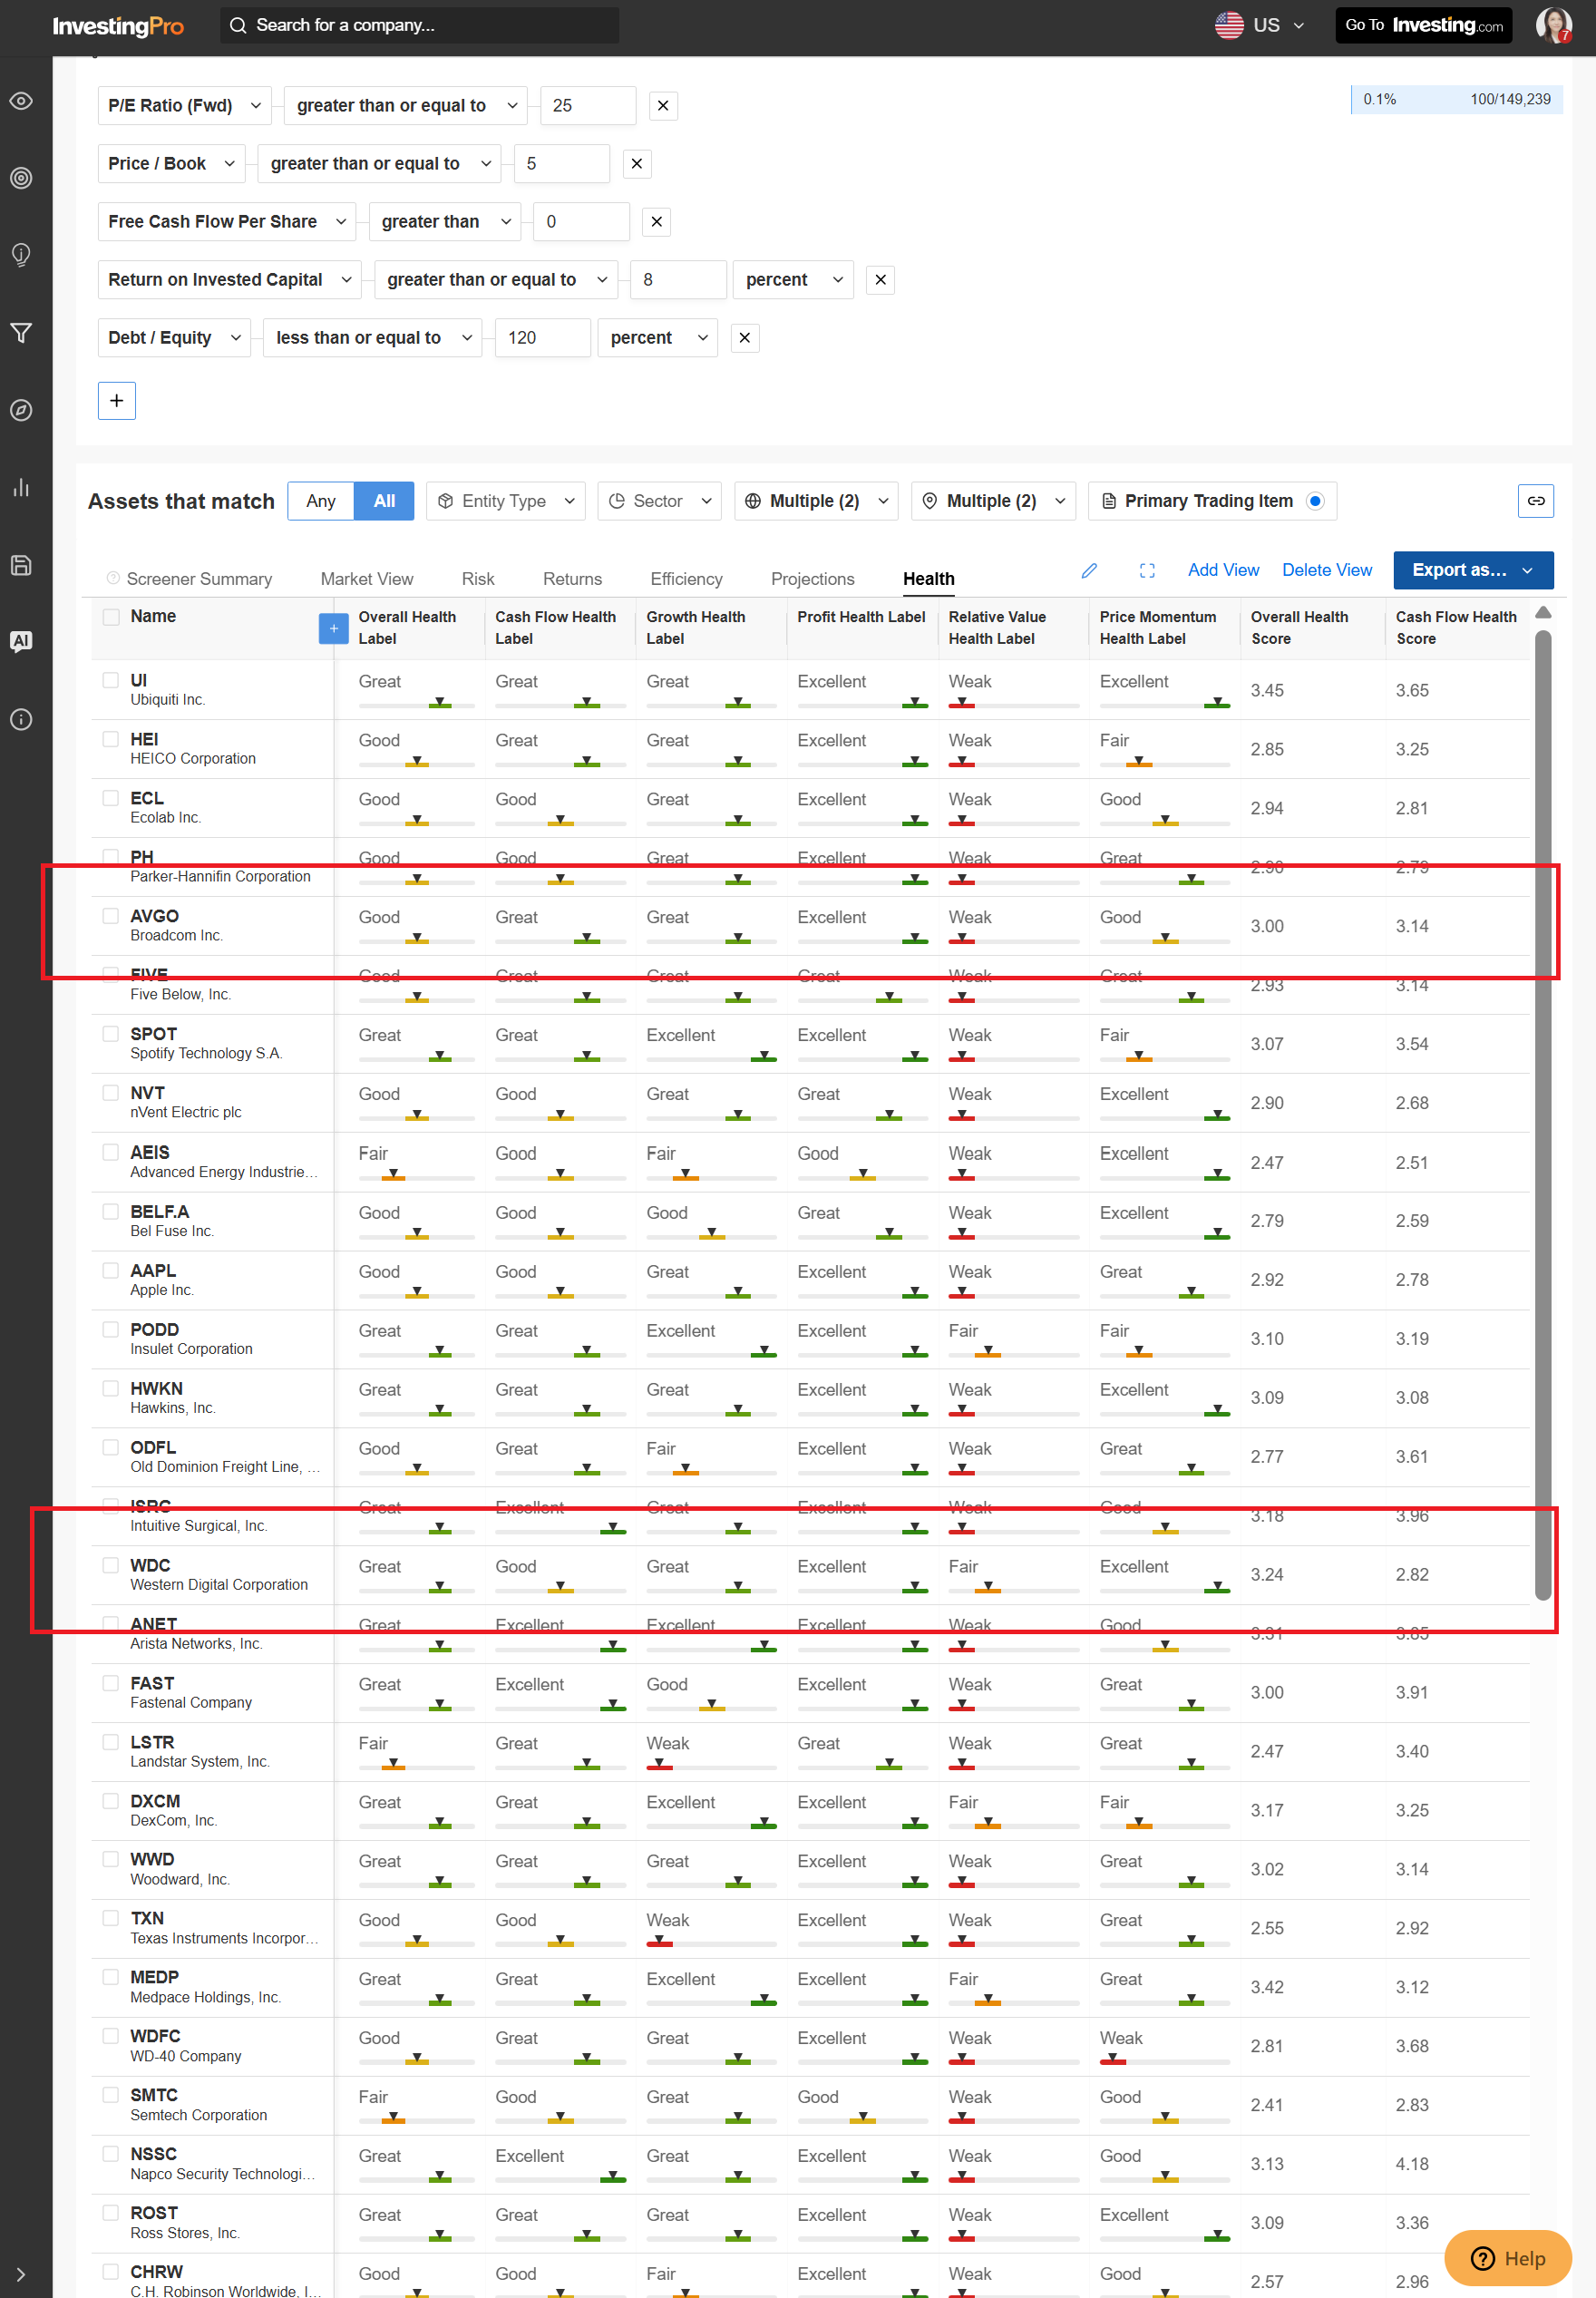This screenshot has width=1596, height=2298.
Task: Switch to Projections tab
Action: point(813,579)
